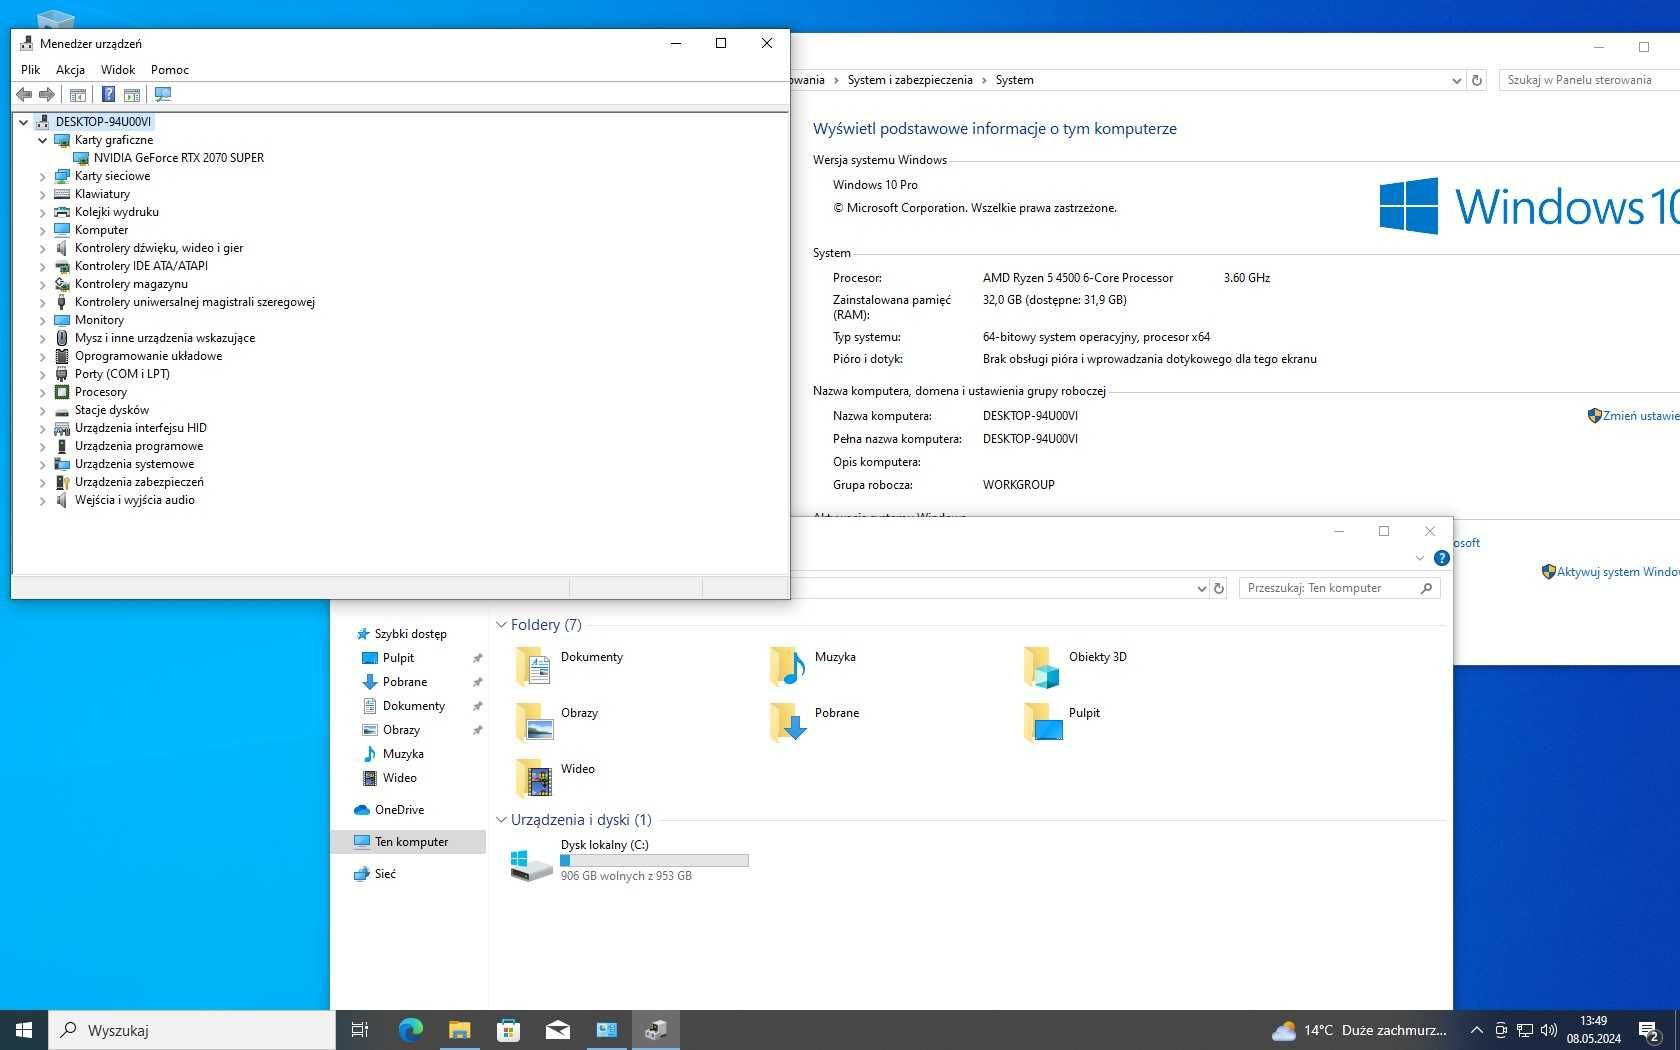1680x1050 pixels.
Task: Open the Obiekty 3D folder icon
Action: tap(1042, 667)
